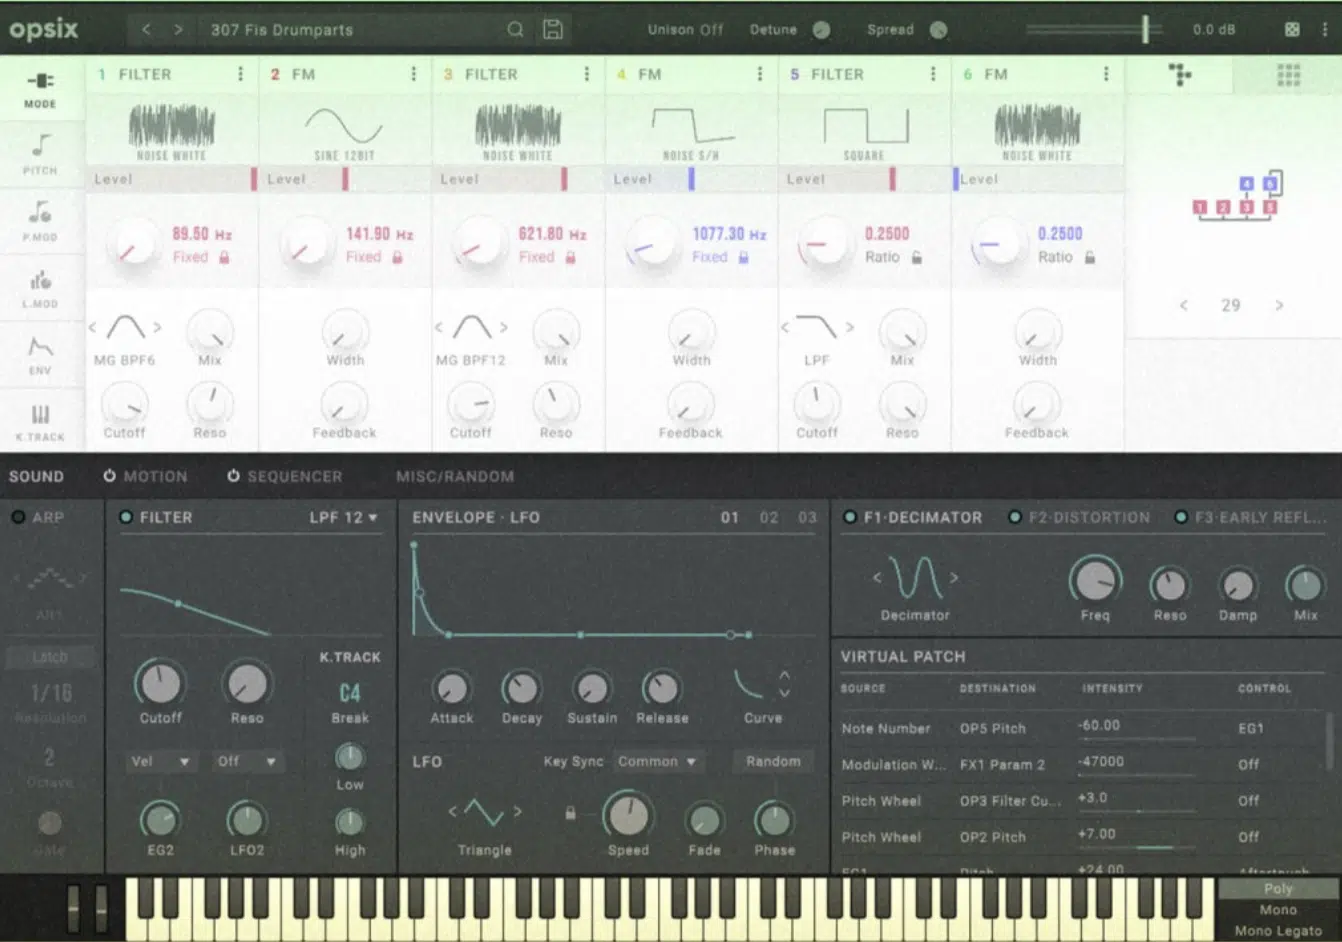
Task: Toggle the FILTER power button
Action: [126, 517]
